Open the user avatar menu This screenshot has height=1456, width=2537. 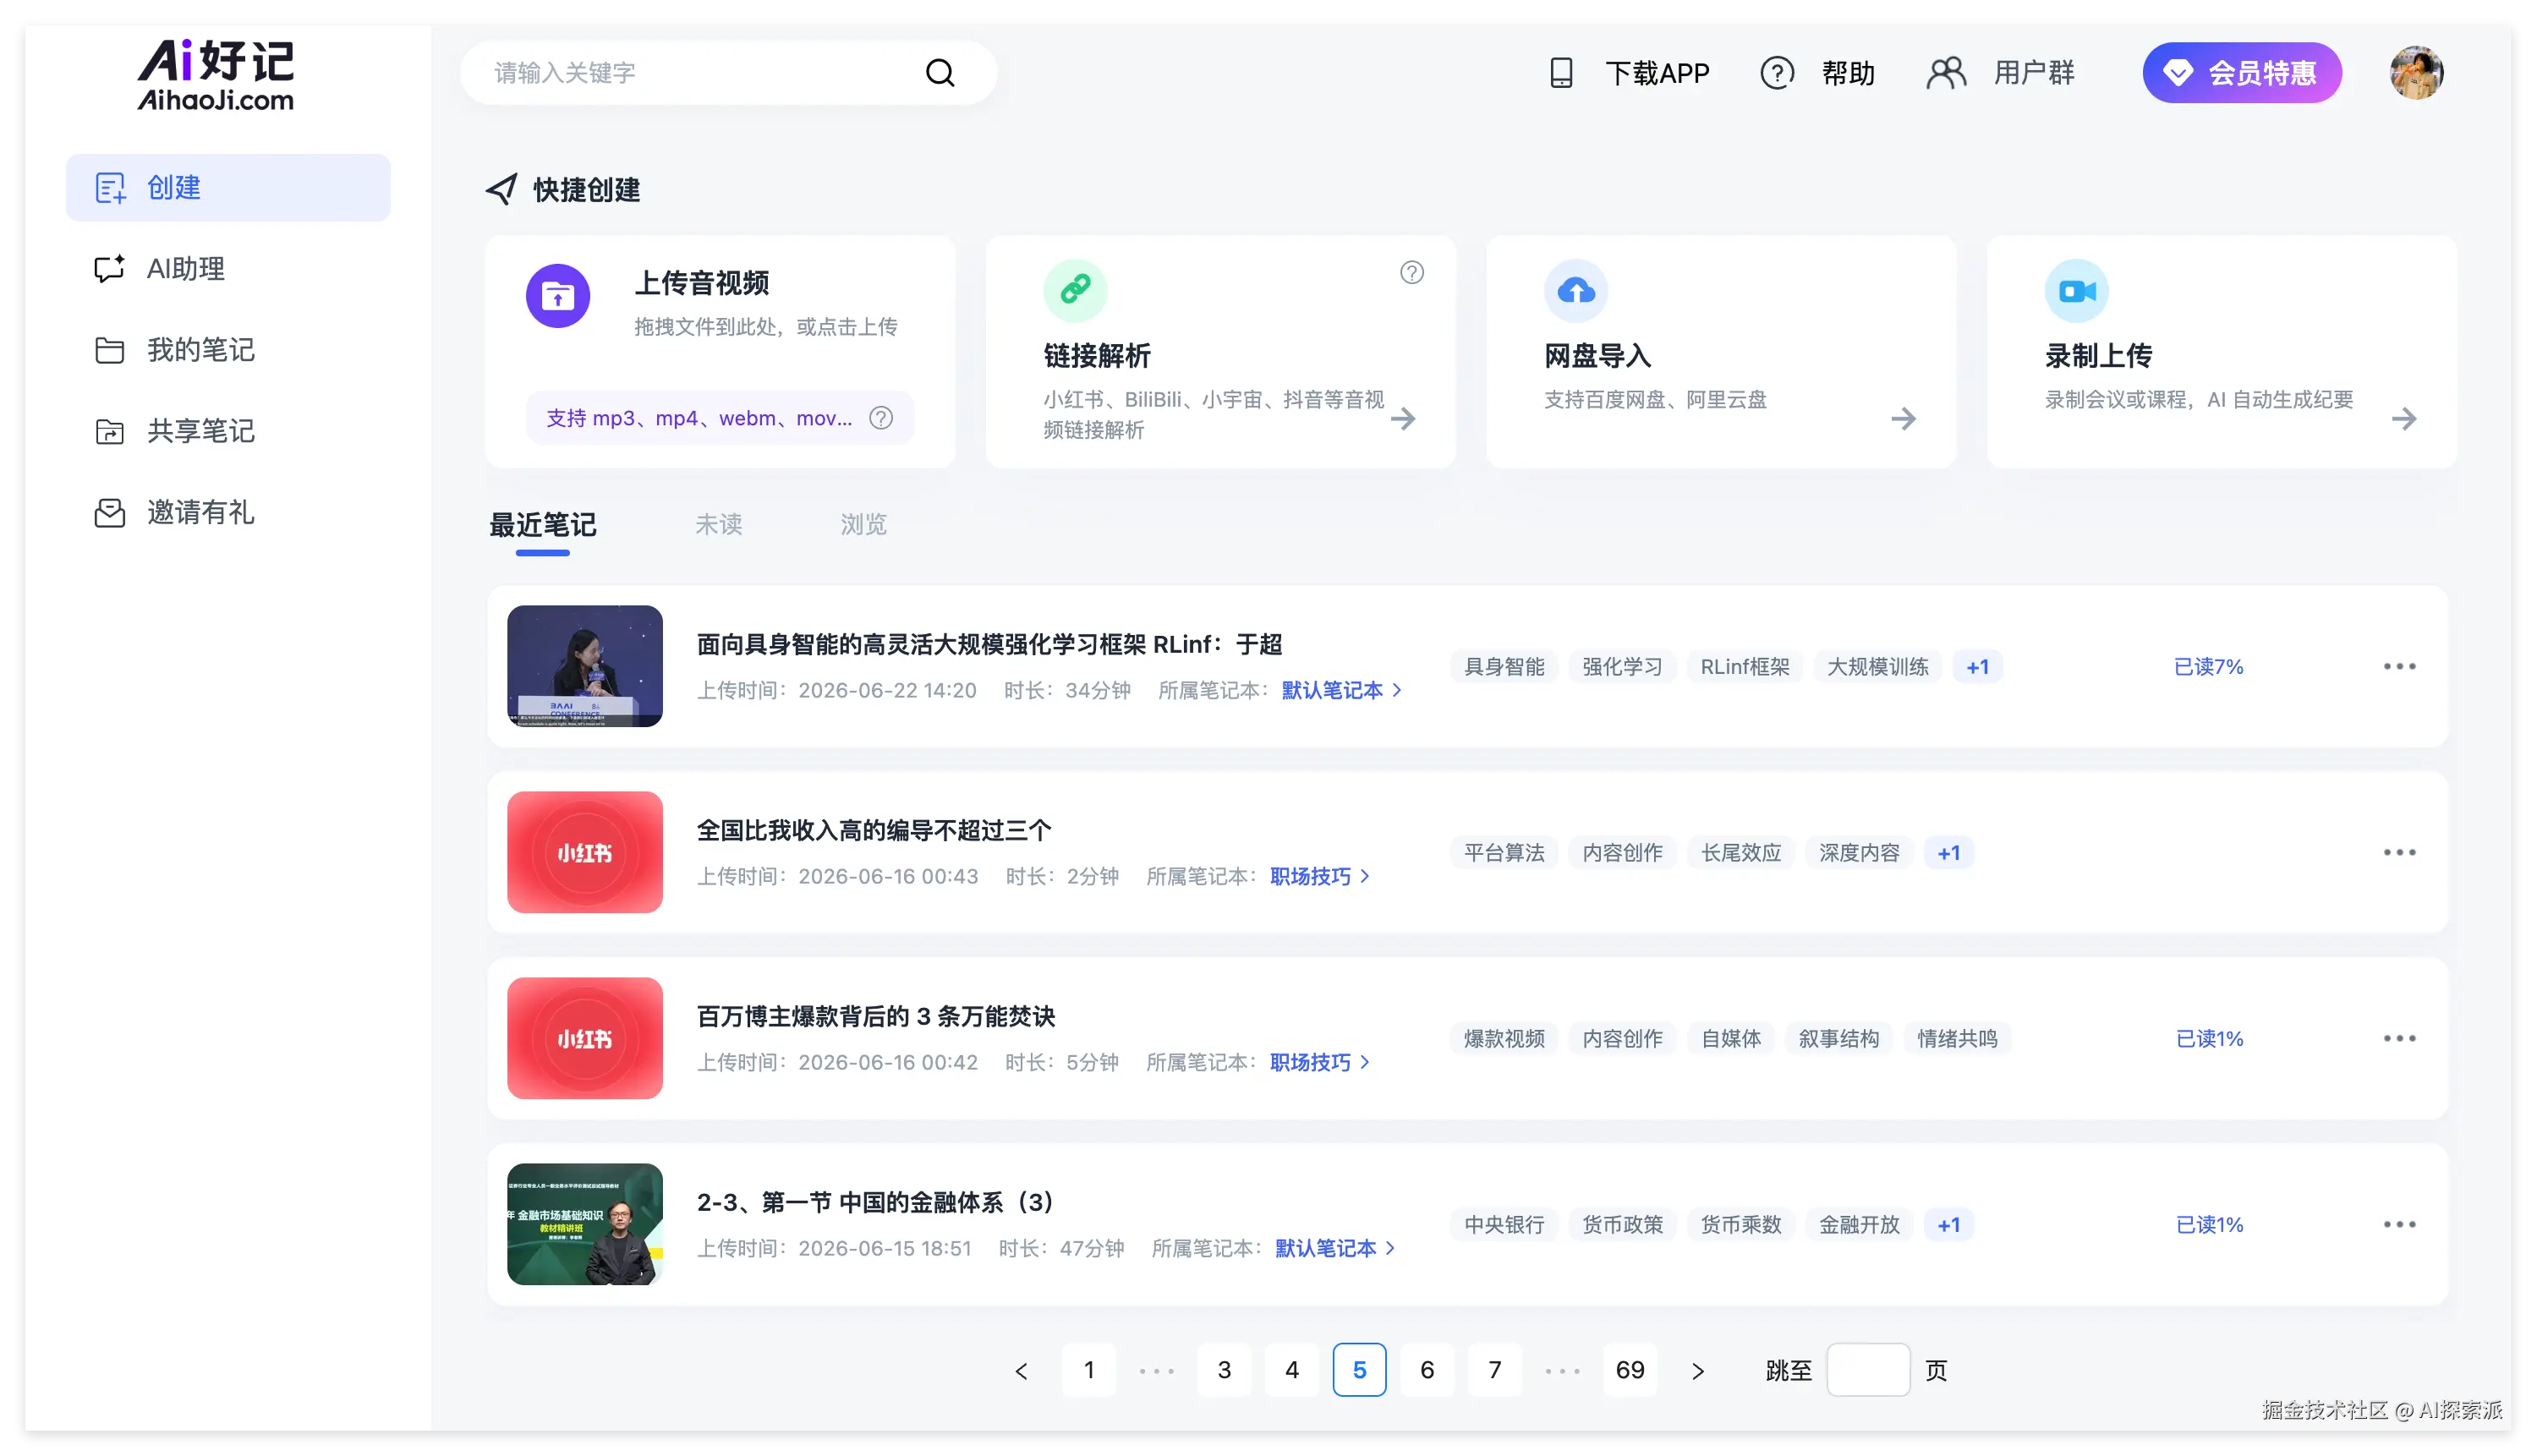(2416, 73)
